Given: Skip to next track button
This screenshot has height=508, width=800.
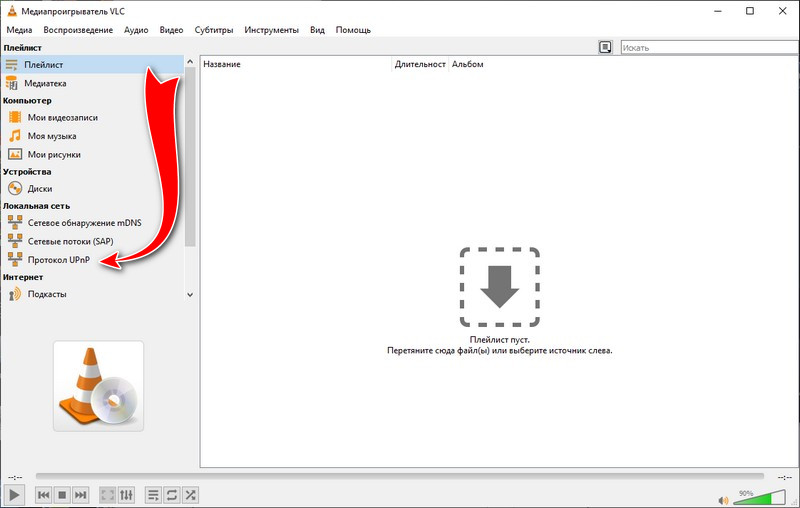Looking at the screenshot, I should (x=80, y=495).
